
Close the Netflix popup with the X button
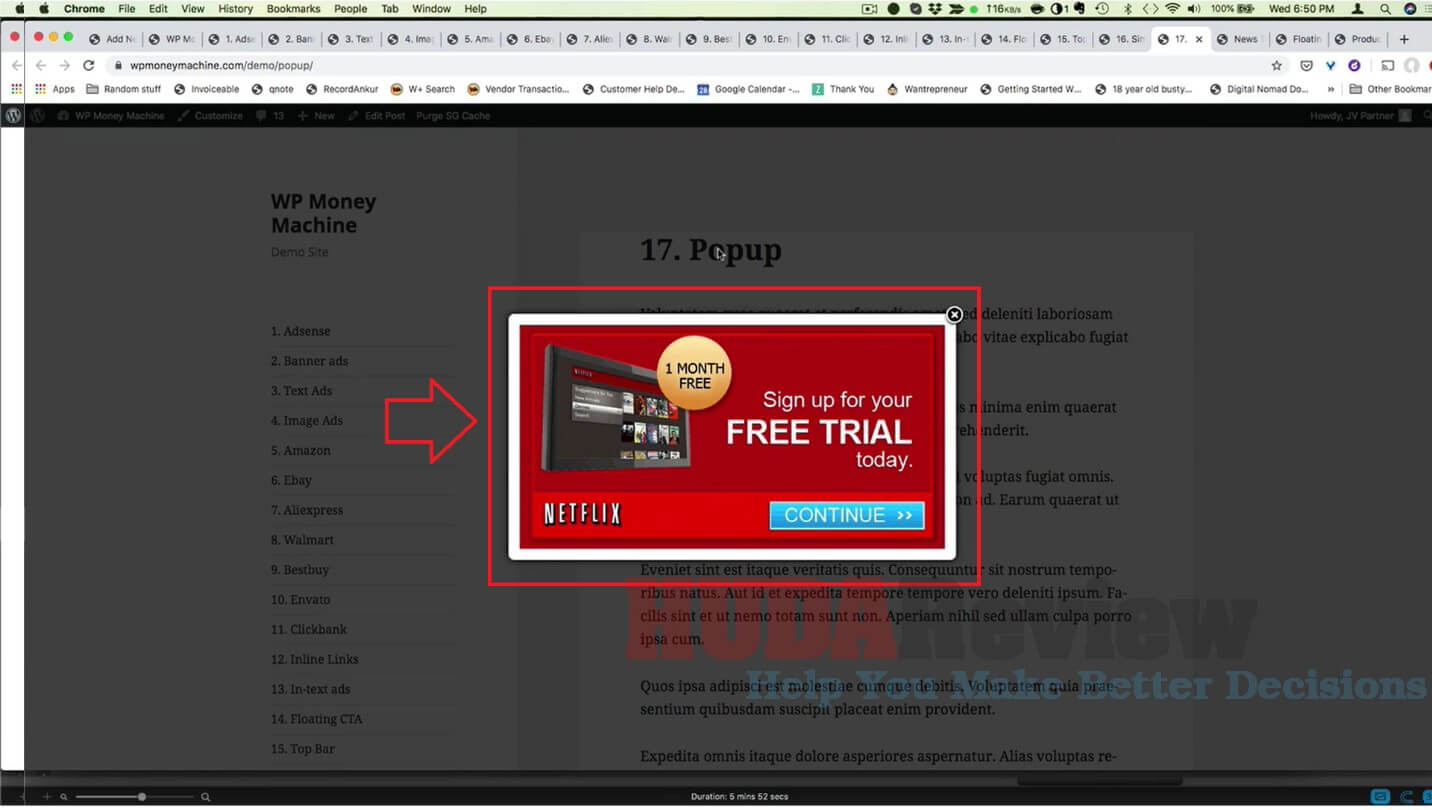click(x=954, y=315)
